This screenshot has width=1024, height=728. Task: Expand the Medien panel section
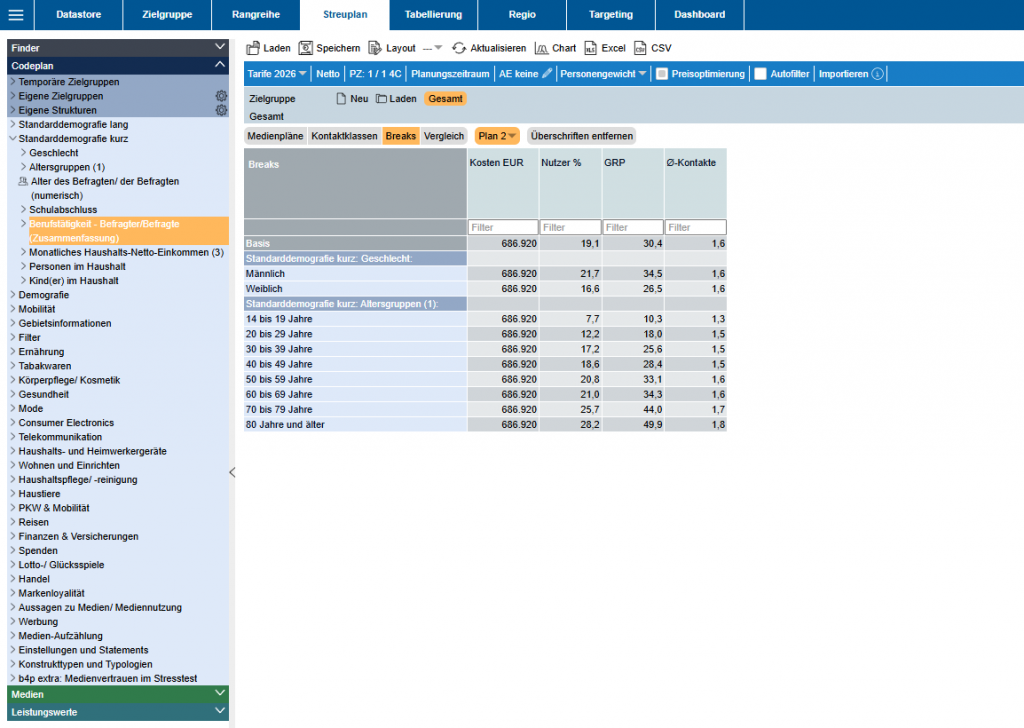click(220, 693)
